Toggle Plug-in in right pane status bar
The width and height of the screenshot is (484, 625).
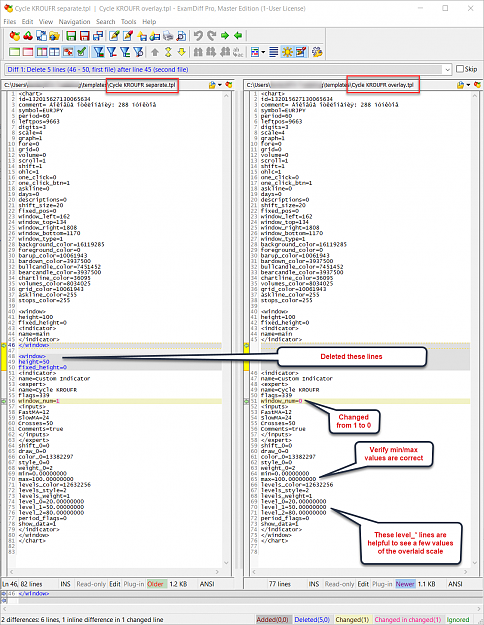(382, 584)
